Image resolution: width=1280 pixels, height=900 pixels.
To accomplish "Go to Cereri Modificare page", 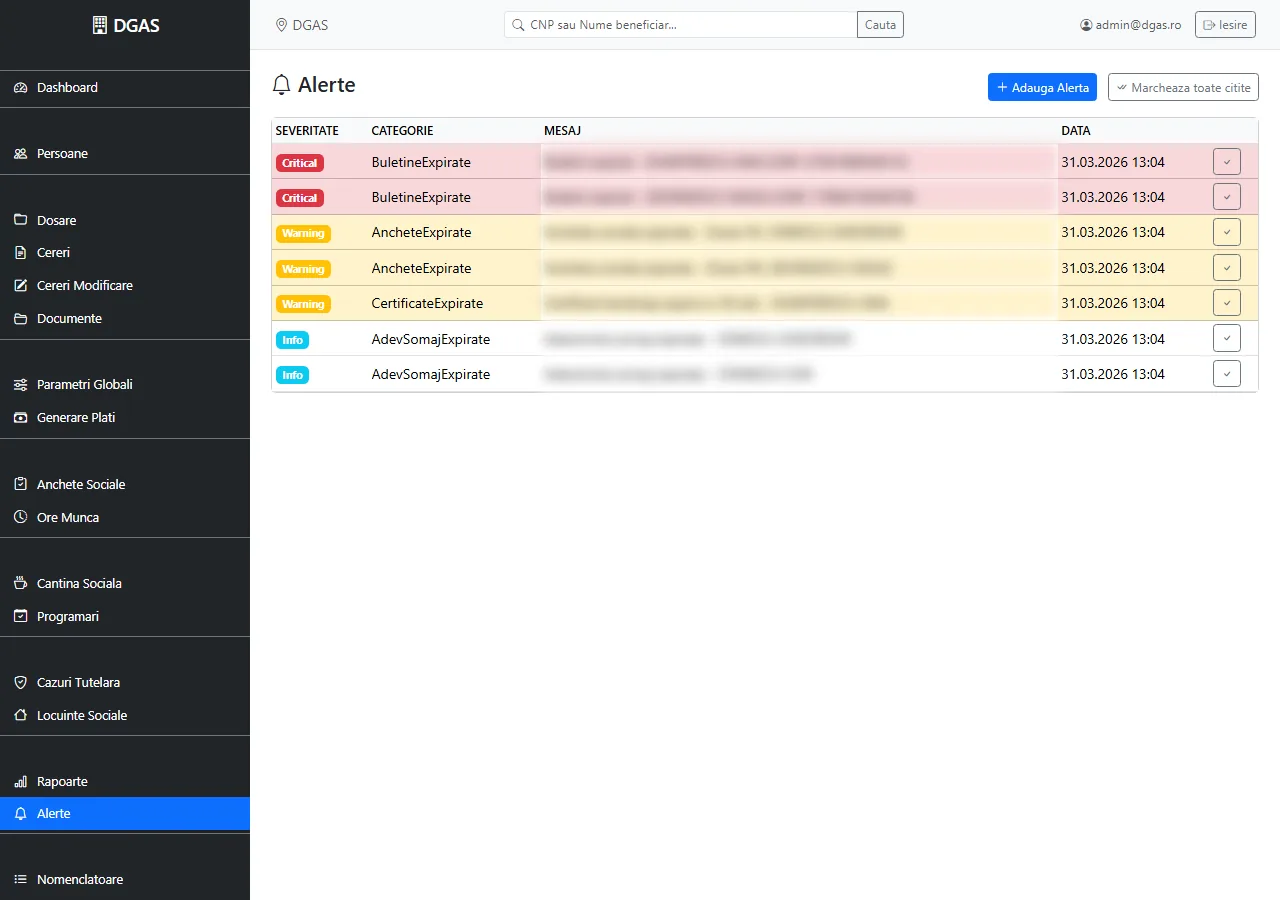I will (125, 286).
